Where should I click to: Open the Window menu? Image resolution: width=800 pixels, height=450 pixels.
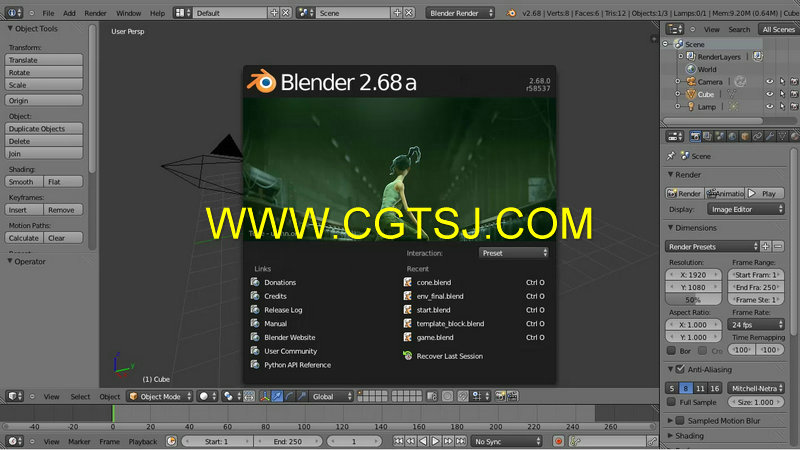coord(129,13)
